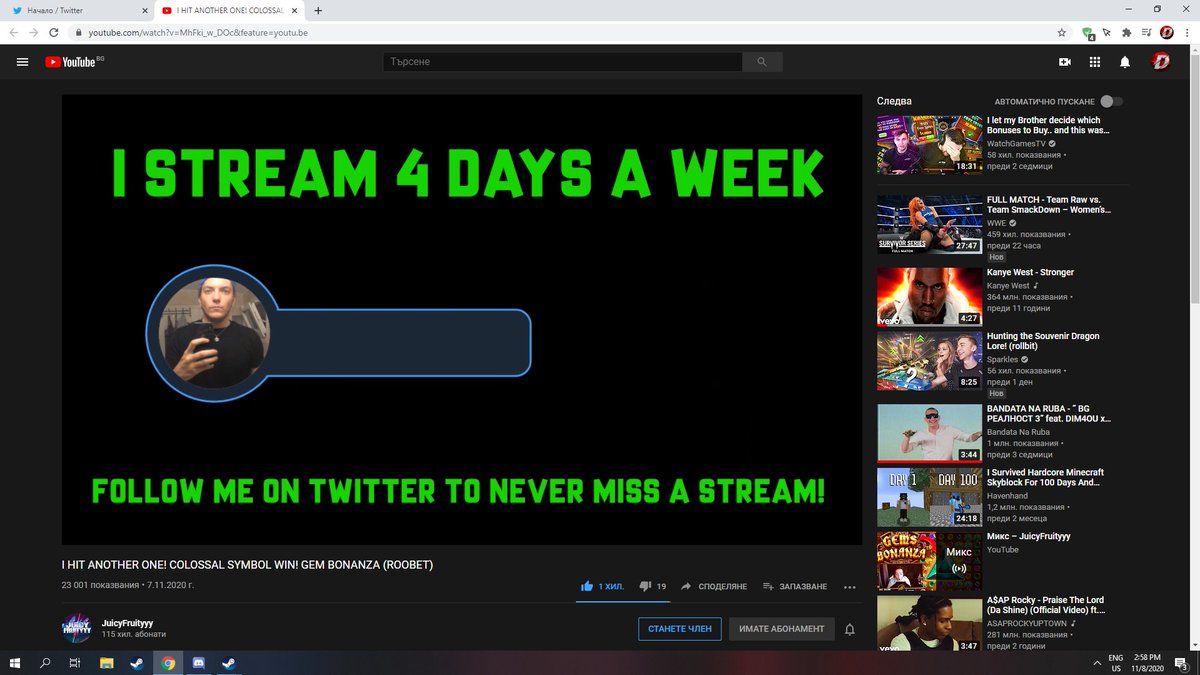
Task: Open the WatchGamesTV channel name
Action: click(x=1016, y=143)
